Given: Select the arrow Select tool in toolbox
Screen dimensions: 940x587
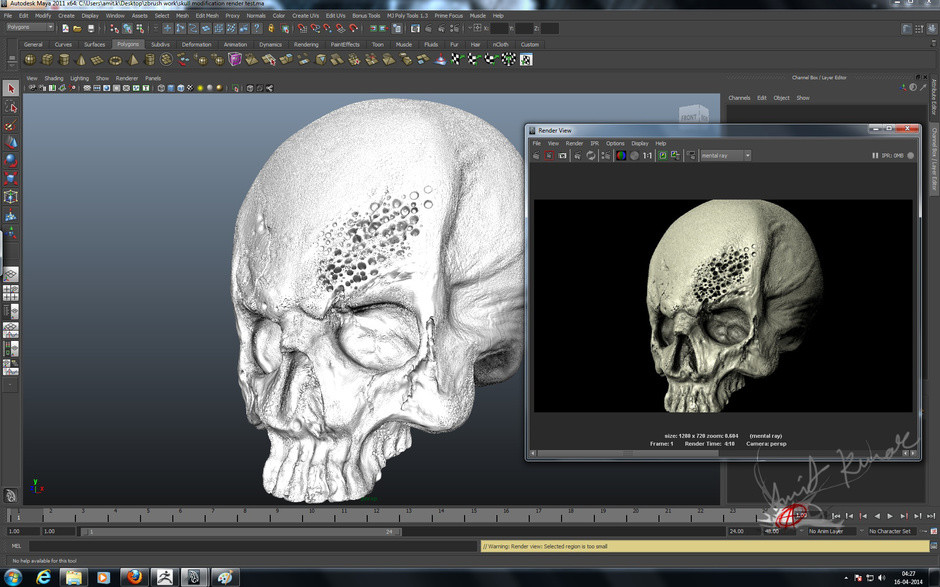Looking at the screenshot, I should coord(11,89).
